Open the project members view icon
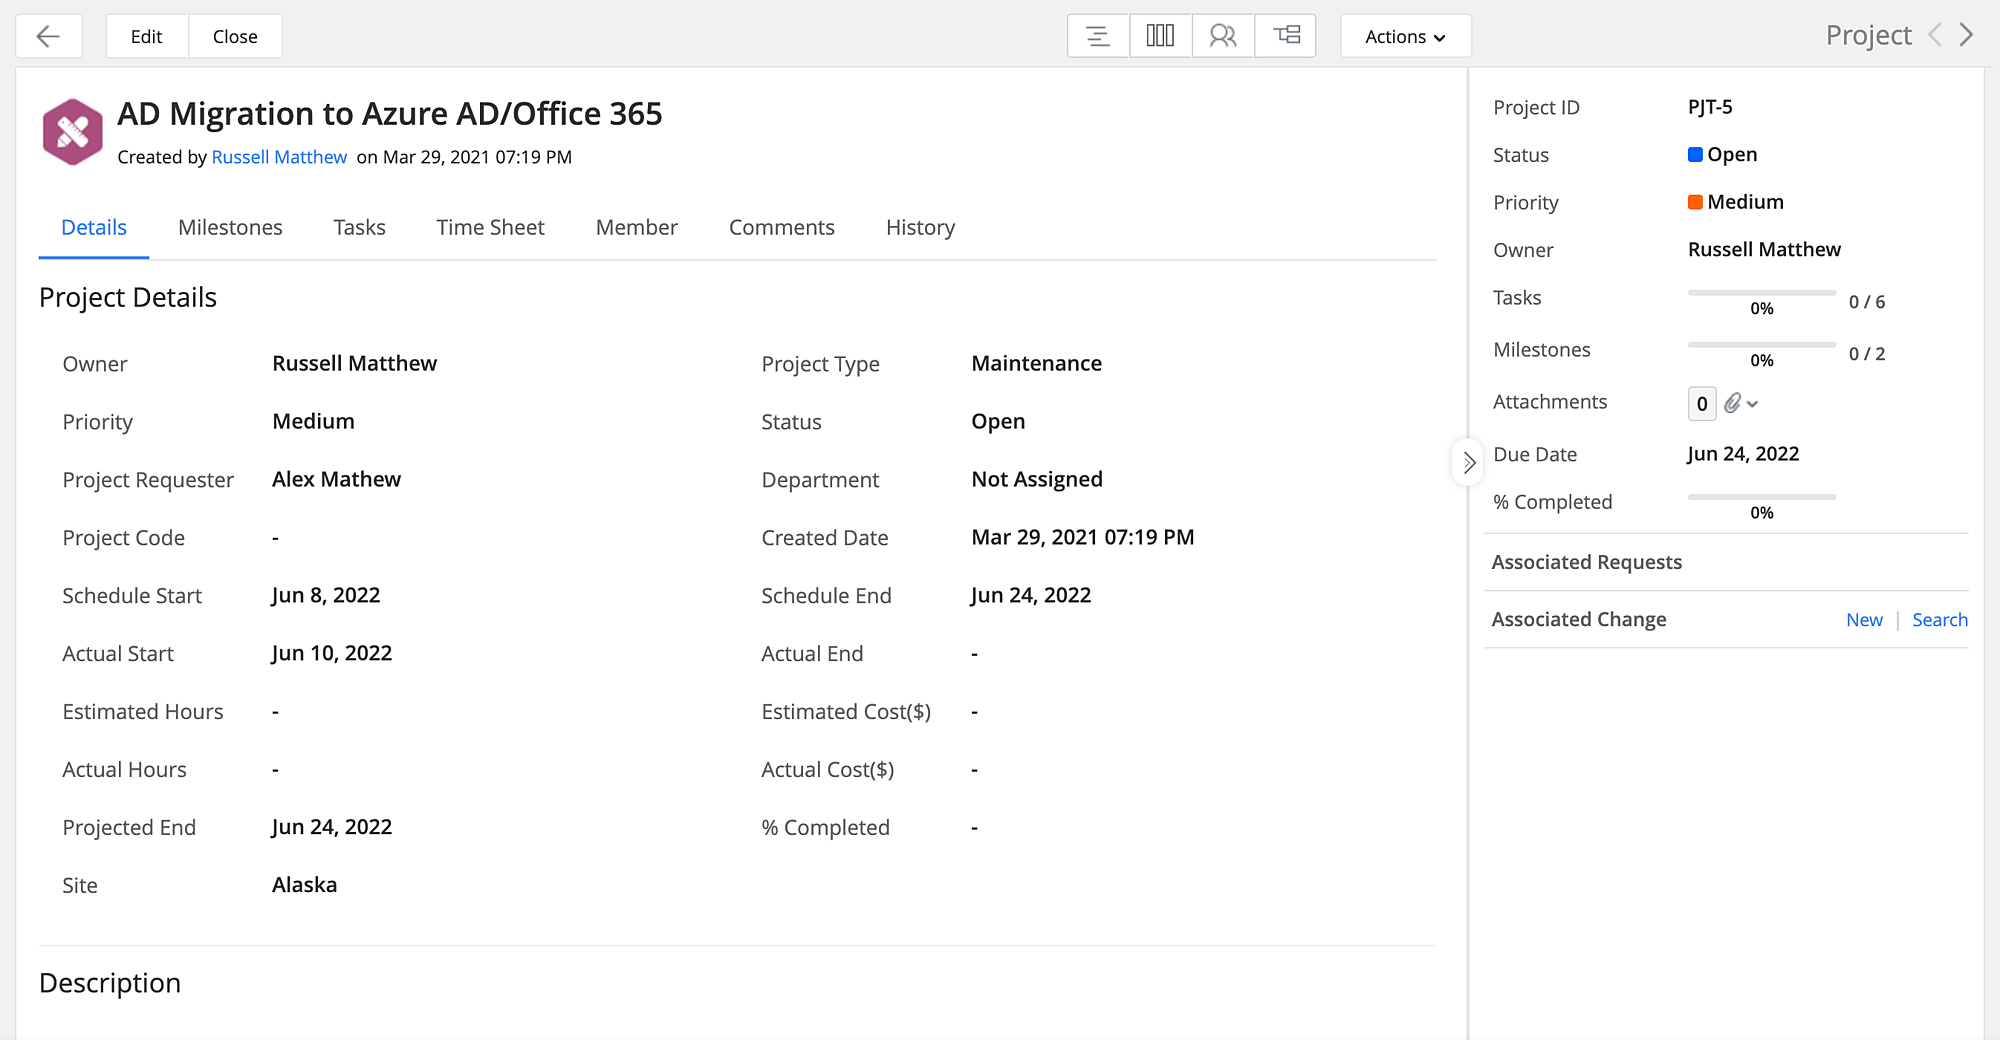 pos(1222,37)
